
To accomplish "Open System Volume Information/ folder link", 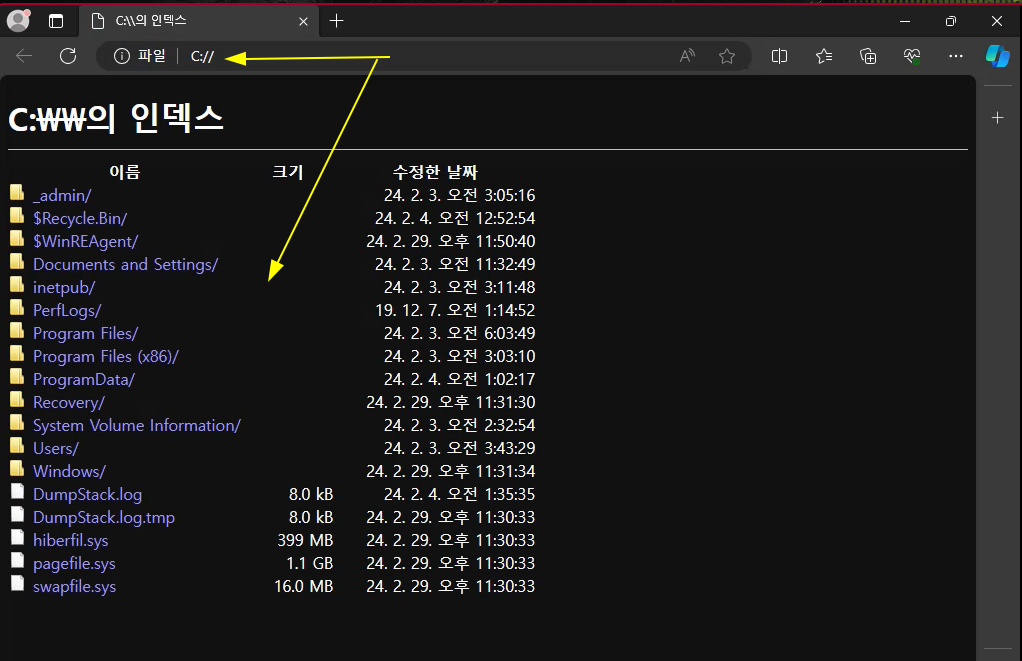I will 137,426.
